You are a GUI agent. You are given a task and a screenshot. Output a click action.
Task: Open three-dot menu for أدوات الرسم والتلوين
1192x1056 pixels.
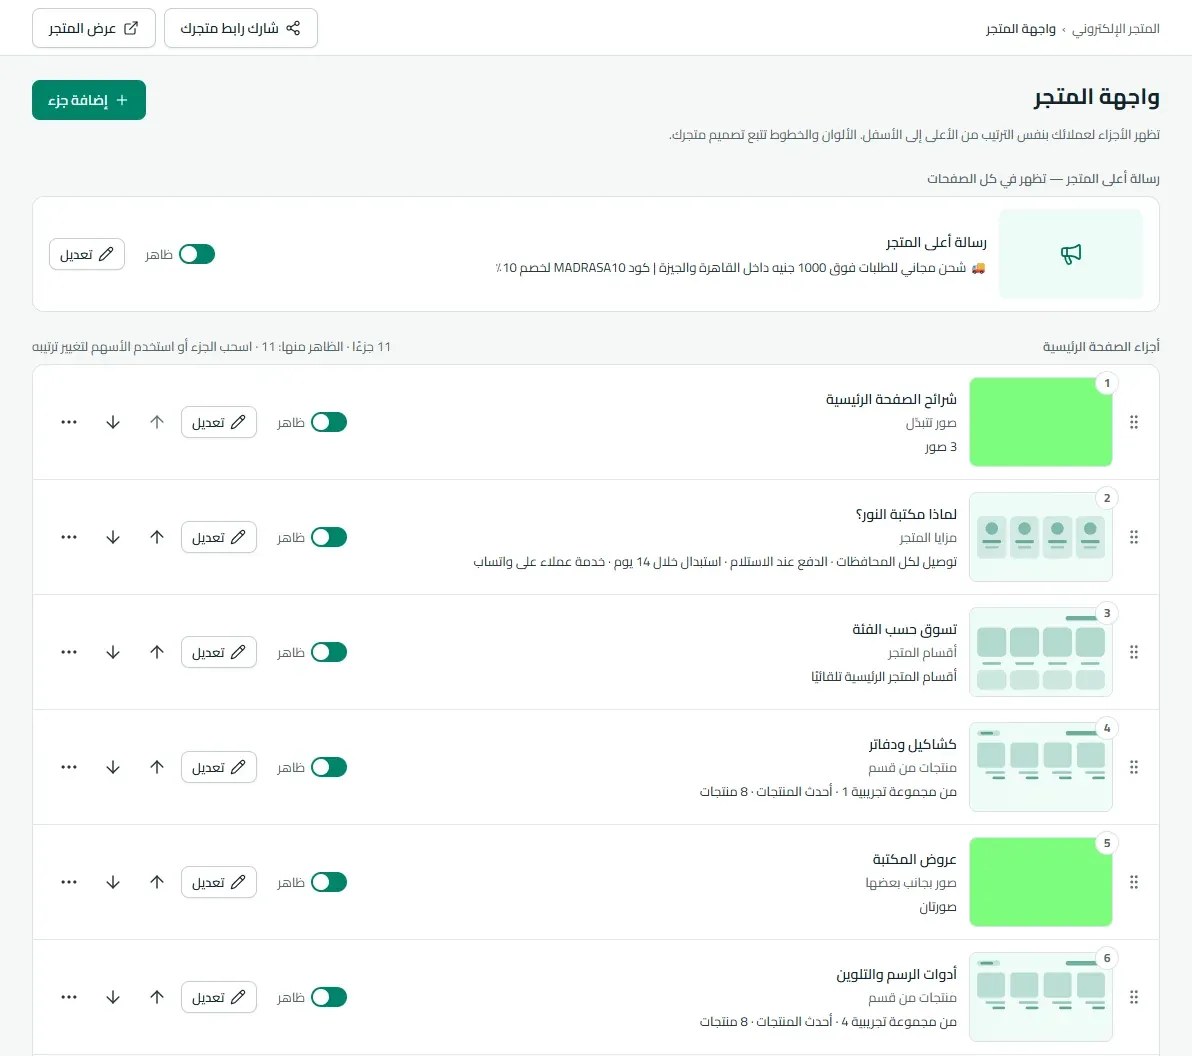point(68,997)
